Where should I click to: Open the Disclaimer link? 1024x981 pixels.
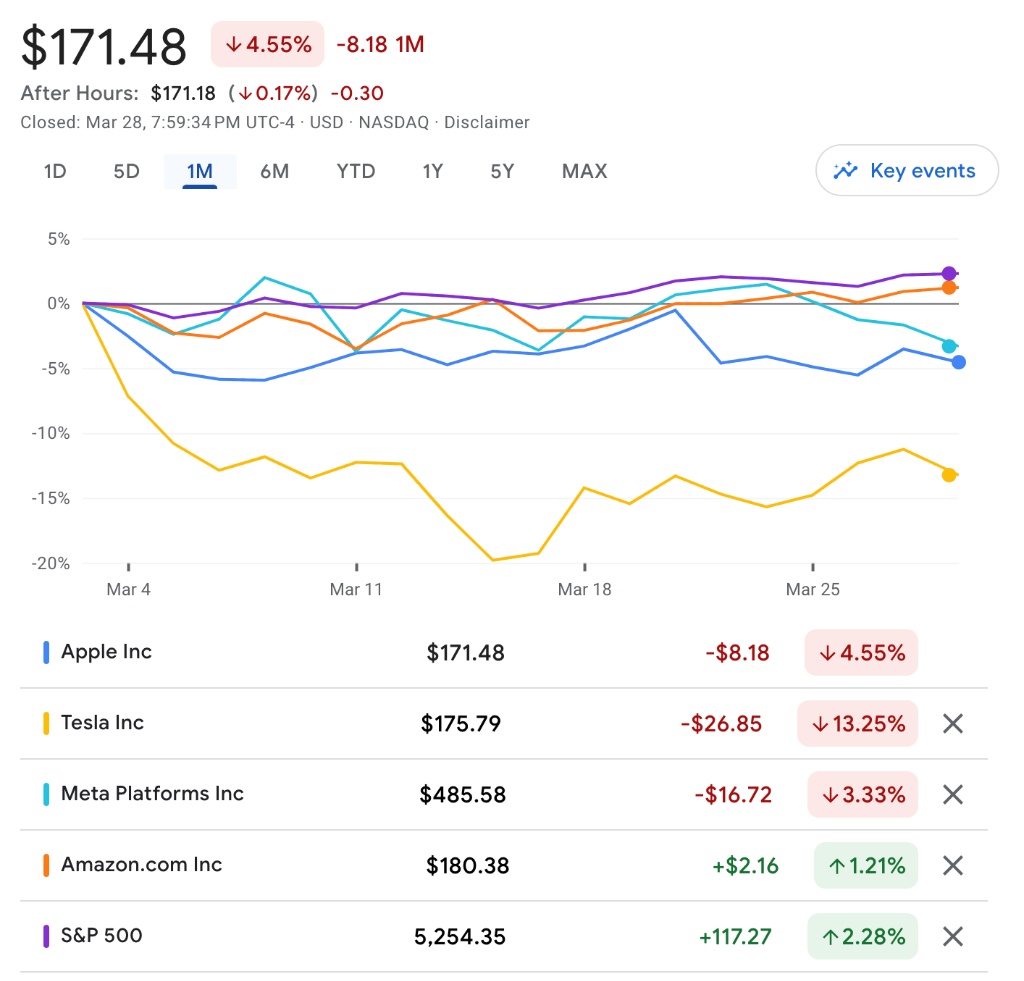click(x=486, y=122)
